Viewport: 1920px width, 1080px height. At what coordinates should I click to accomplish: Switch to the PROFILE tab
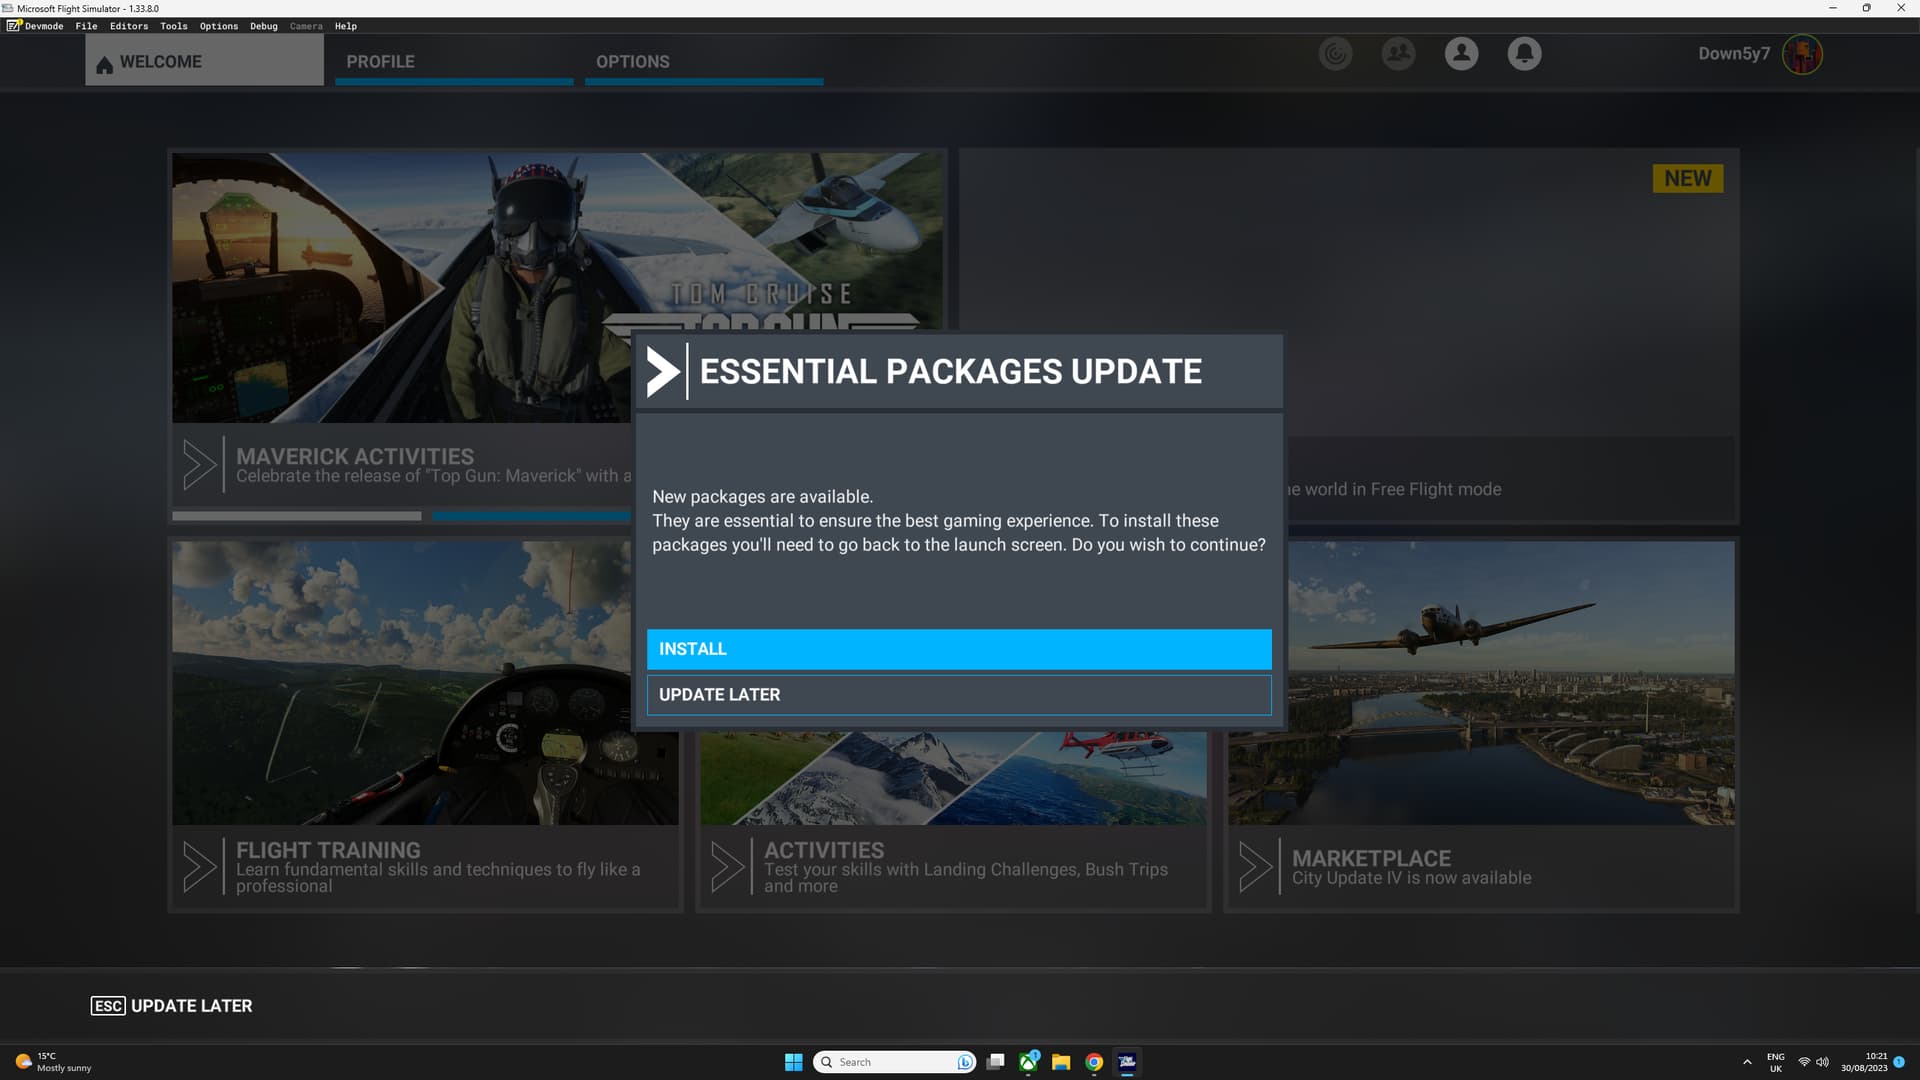click(454, 62)
